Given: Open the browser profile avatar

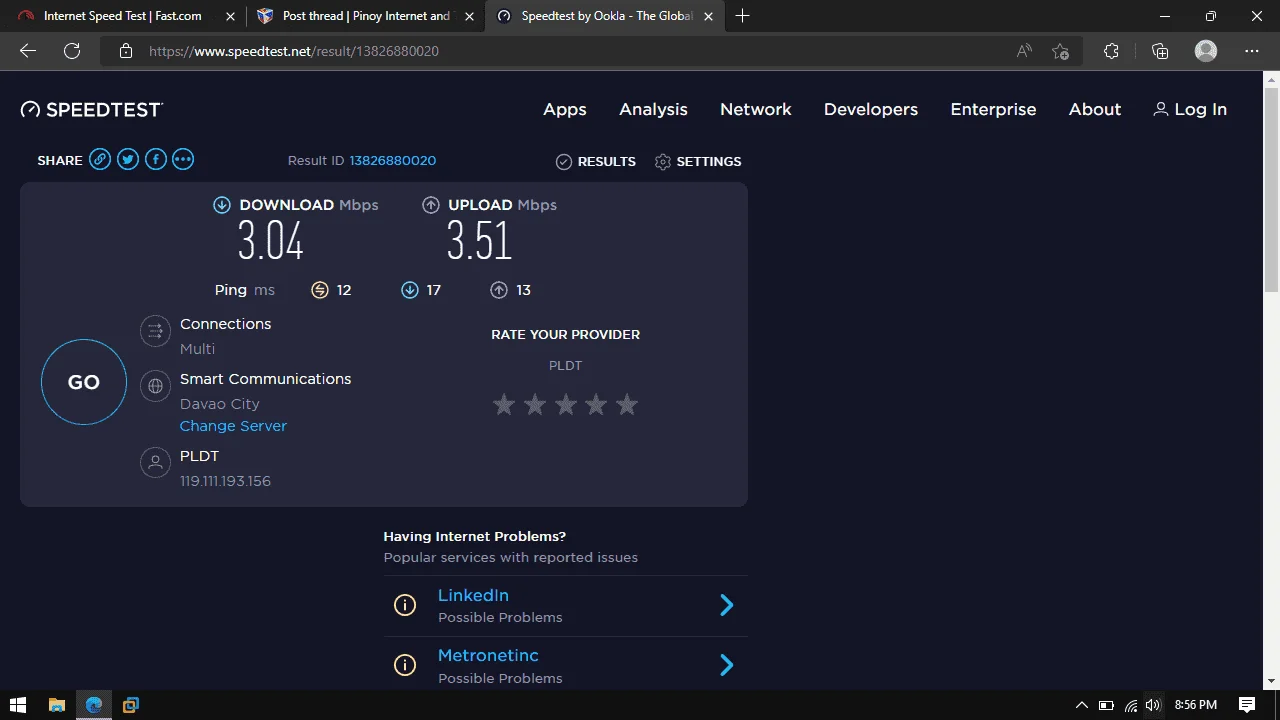Looking at the screenshot, I should 1206,51.
